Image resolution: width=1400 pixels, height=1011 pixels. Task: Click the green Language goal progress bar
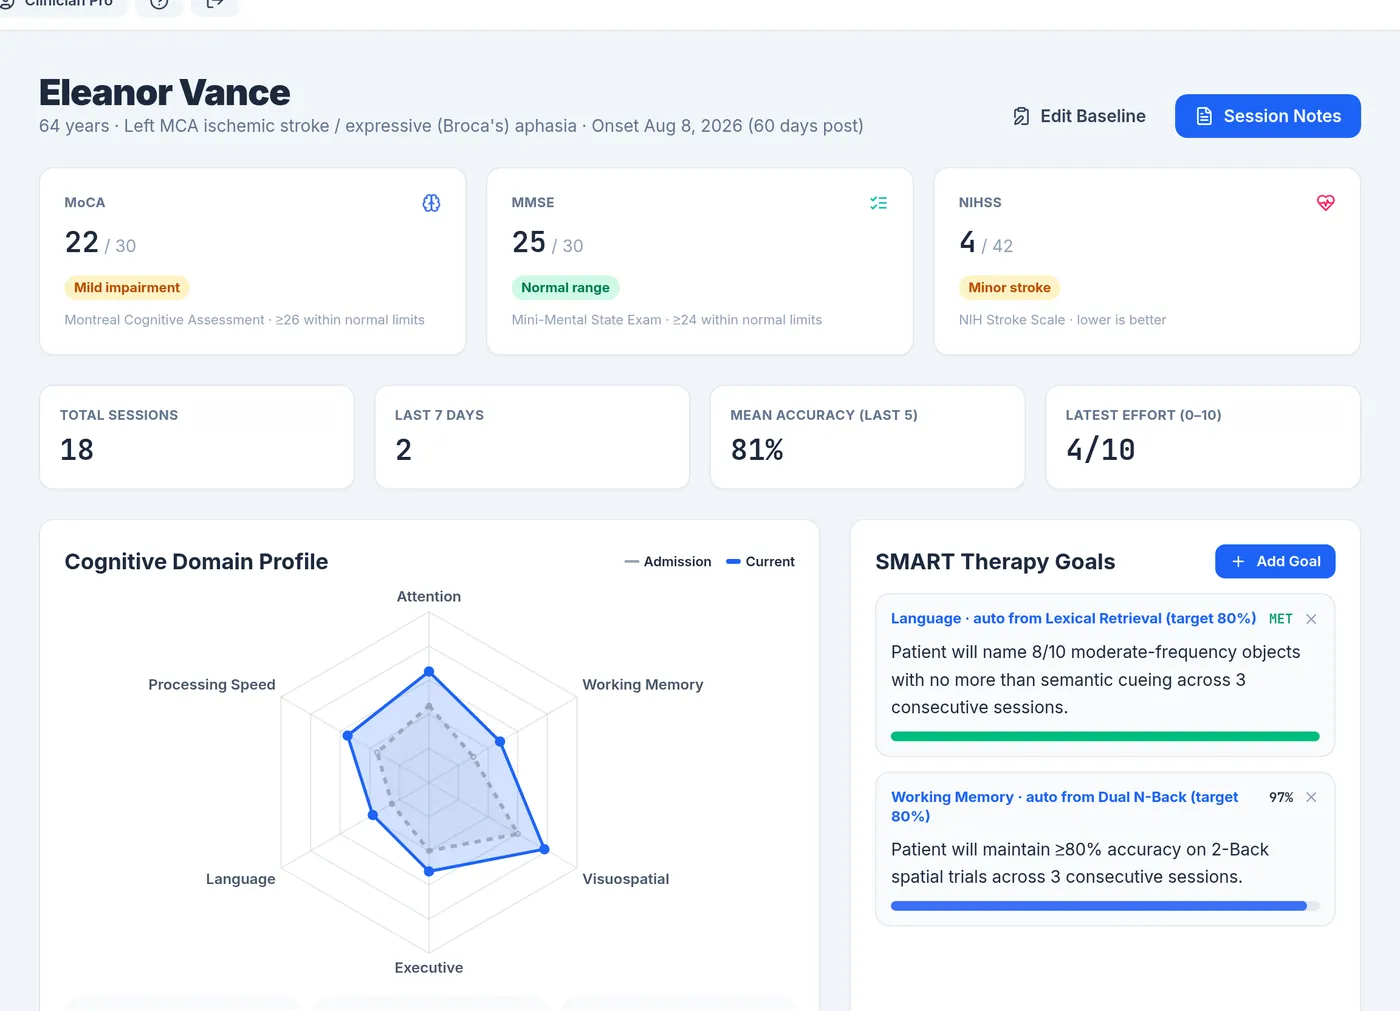[1105, 736]
